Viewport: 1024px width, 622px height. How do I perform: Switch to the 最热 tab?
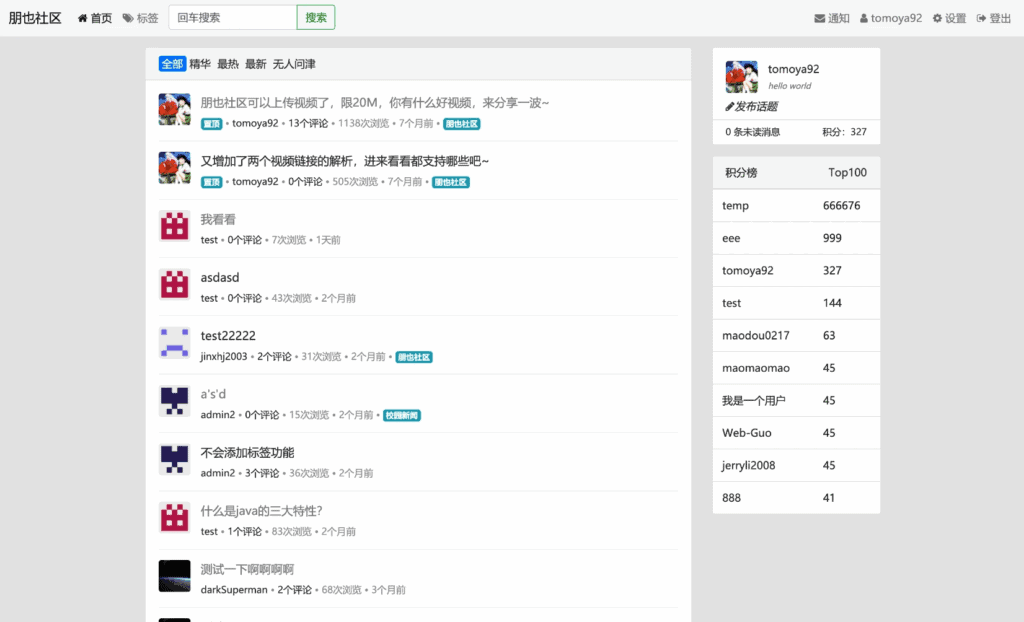228,63
